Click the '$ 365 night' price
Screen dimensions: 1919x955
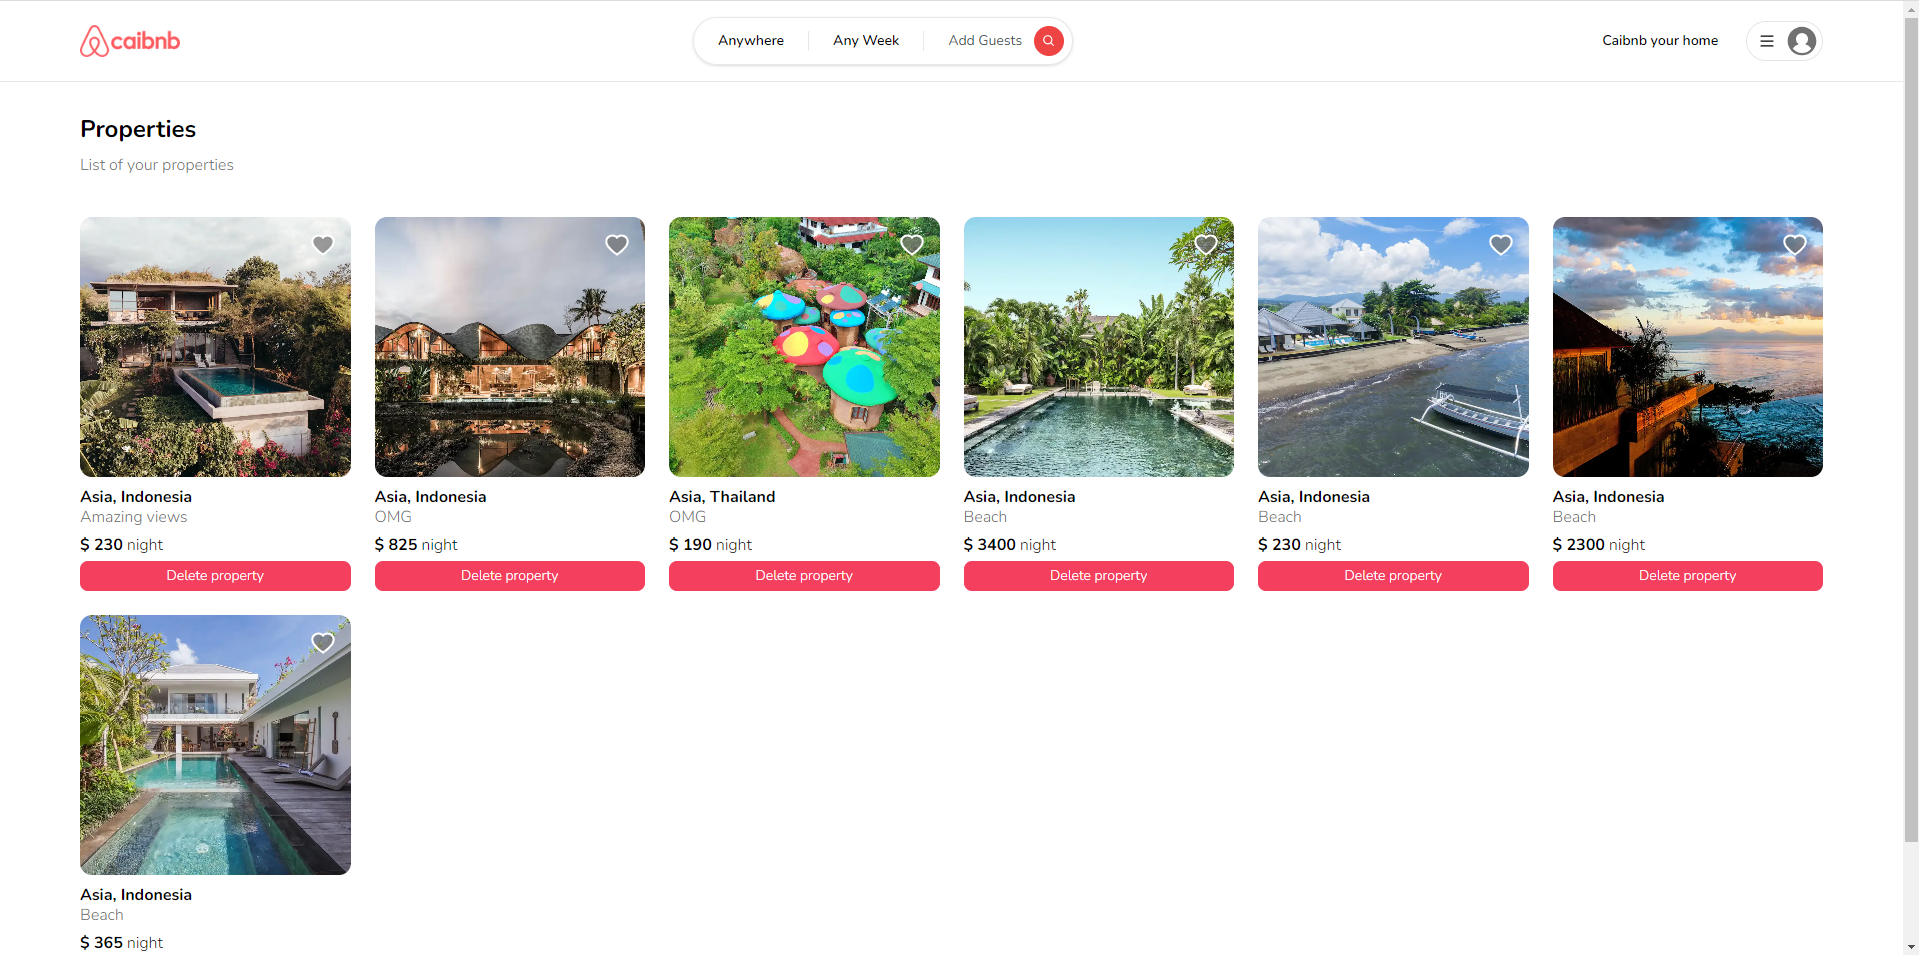(x=122, y=943)
